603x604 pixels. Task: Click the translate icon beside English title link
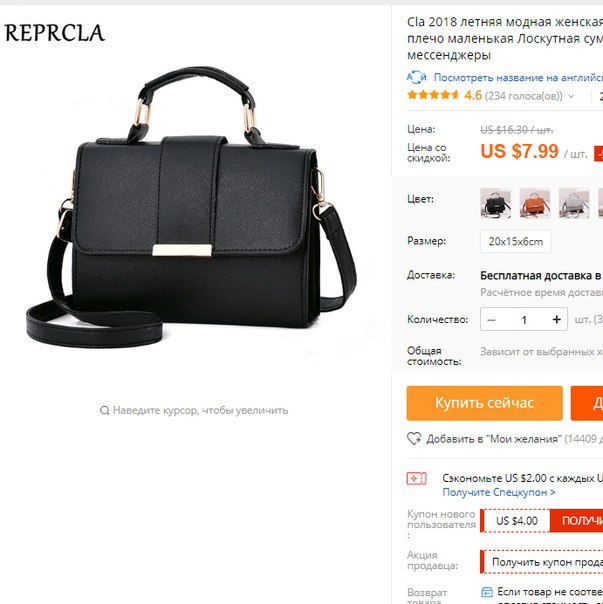pyautogui.click(x=416, y=77)
